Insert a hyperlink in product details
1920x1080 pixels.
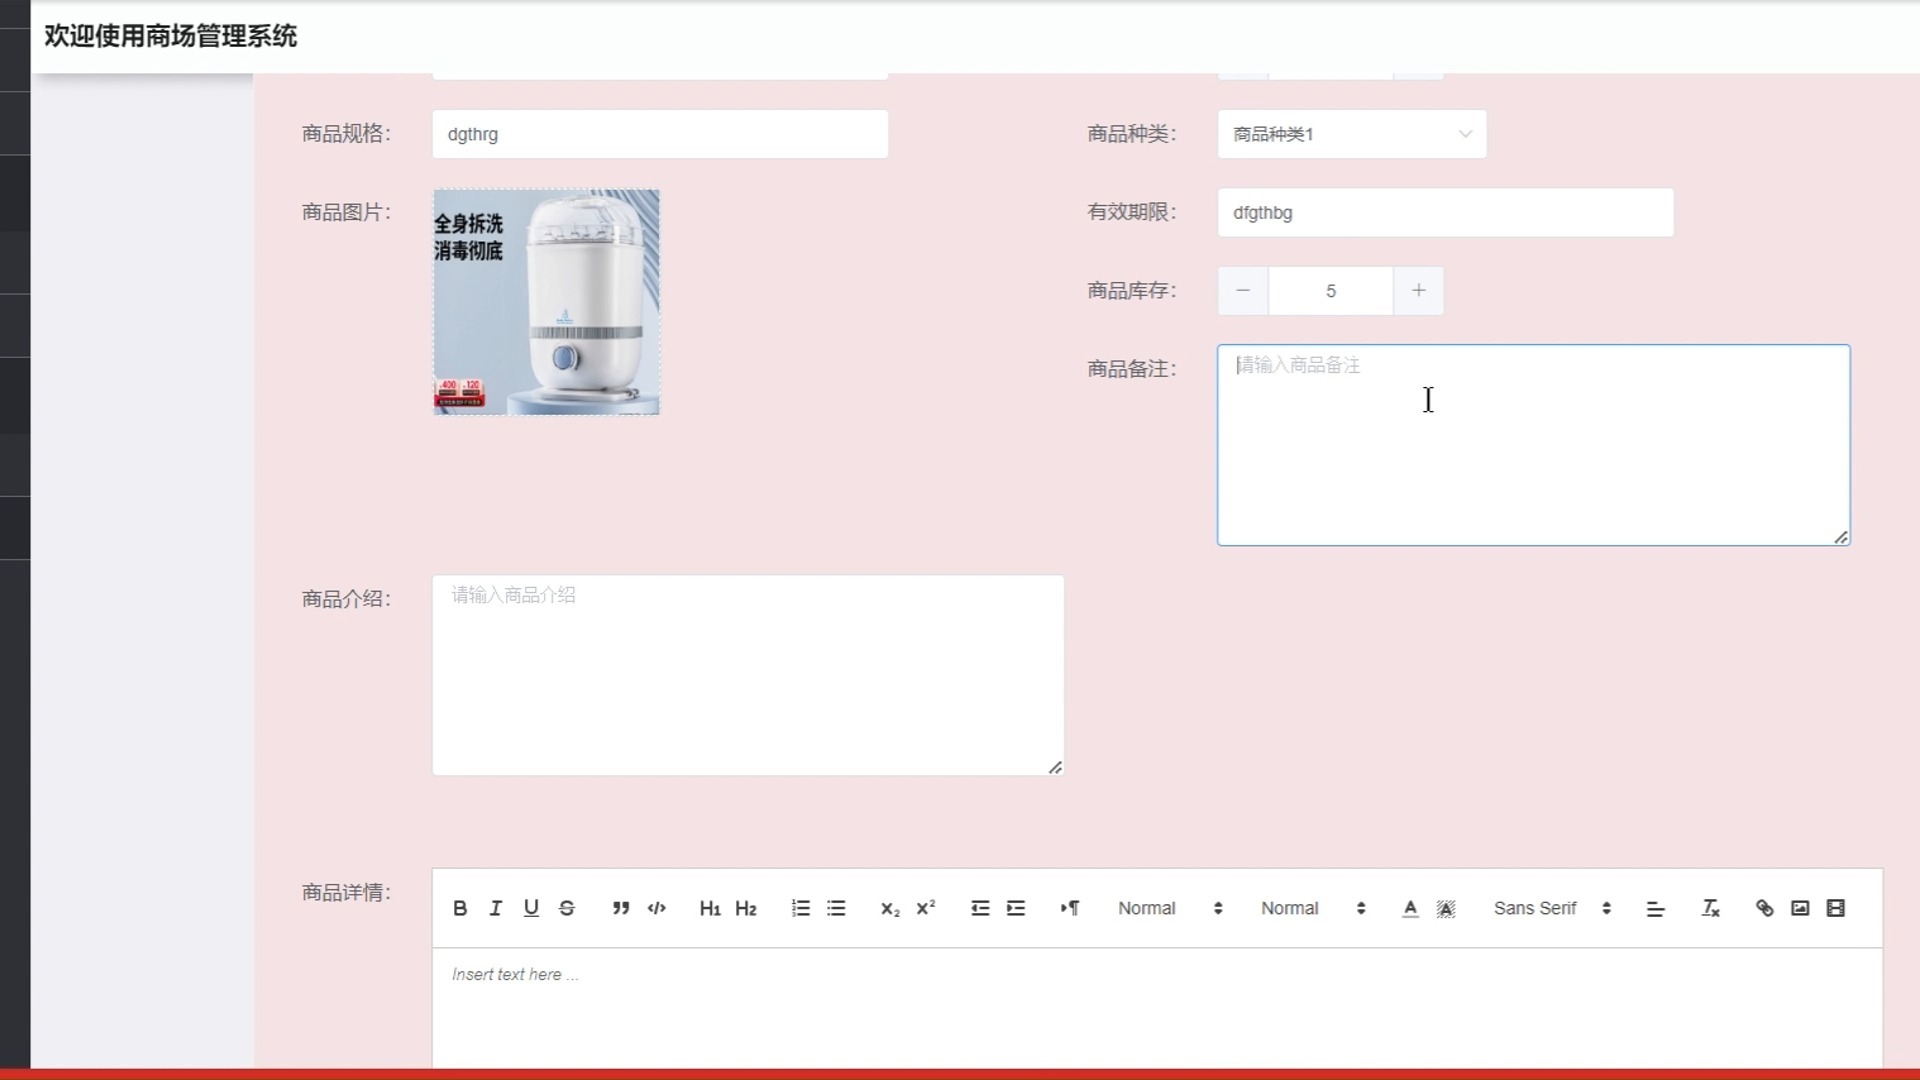pyautogui.click(x=1764, y=908)
